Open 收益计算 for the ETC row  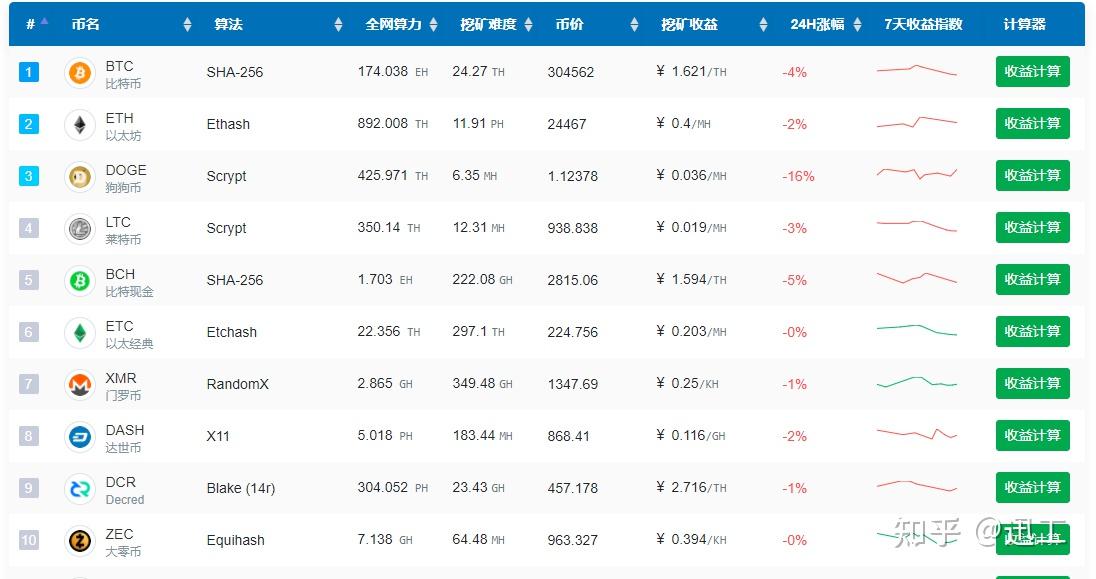1032,331
